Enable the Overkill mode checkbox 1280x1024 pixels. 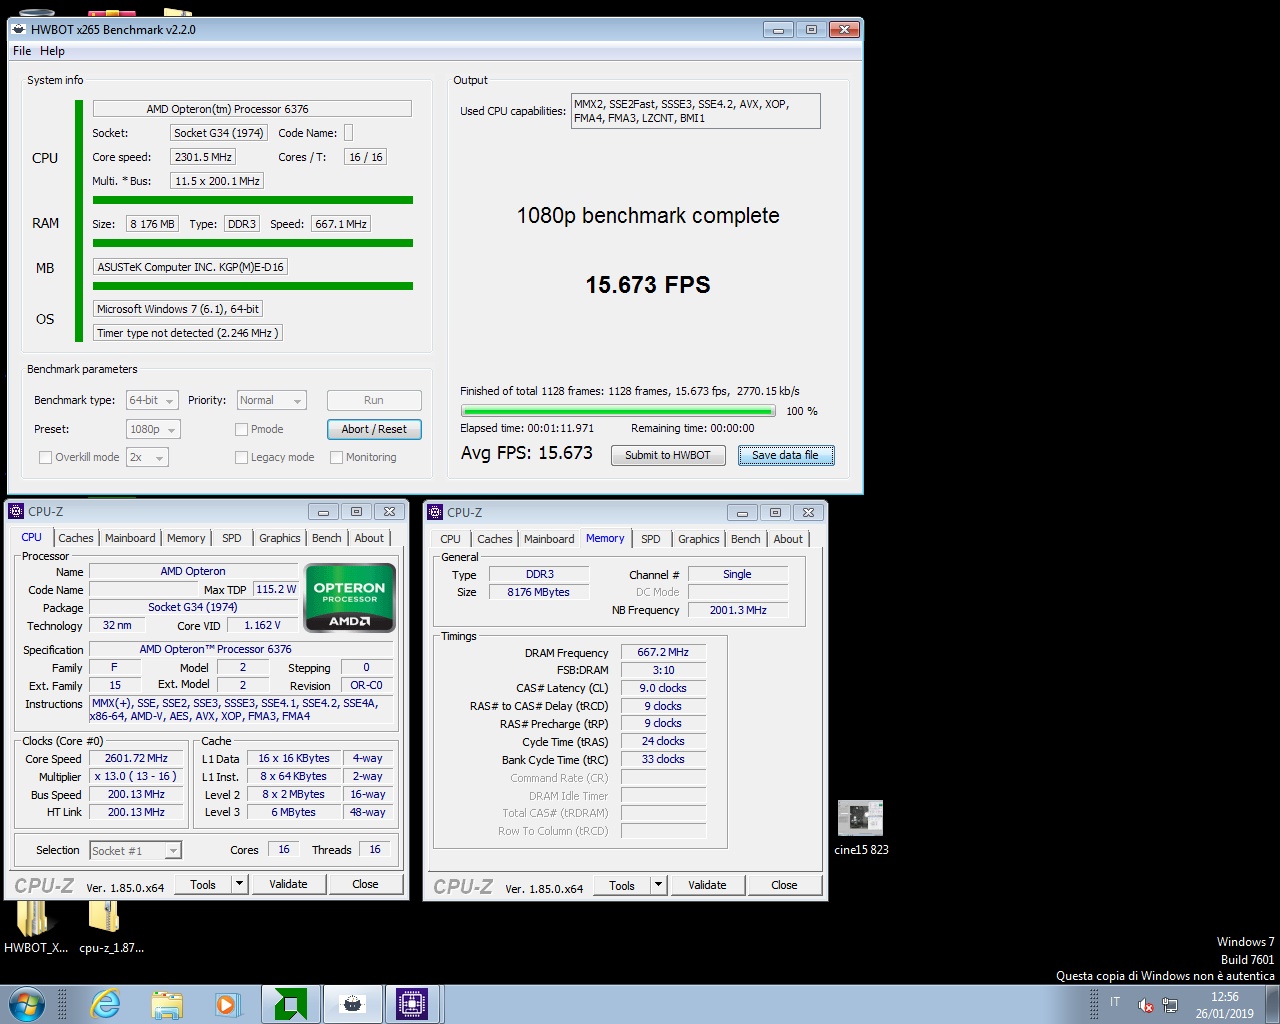(x=45, y=457)
